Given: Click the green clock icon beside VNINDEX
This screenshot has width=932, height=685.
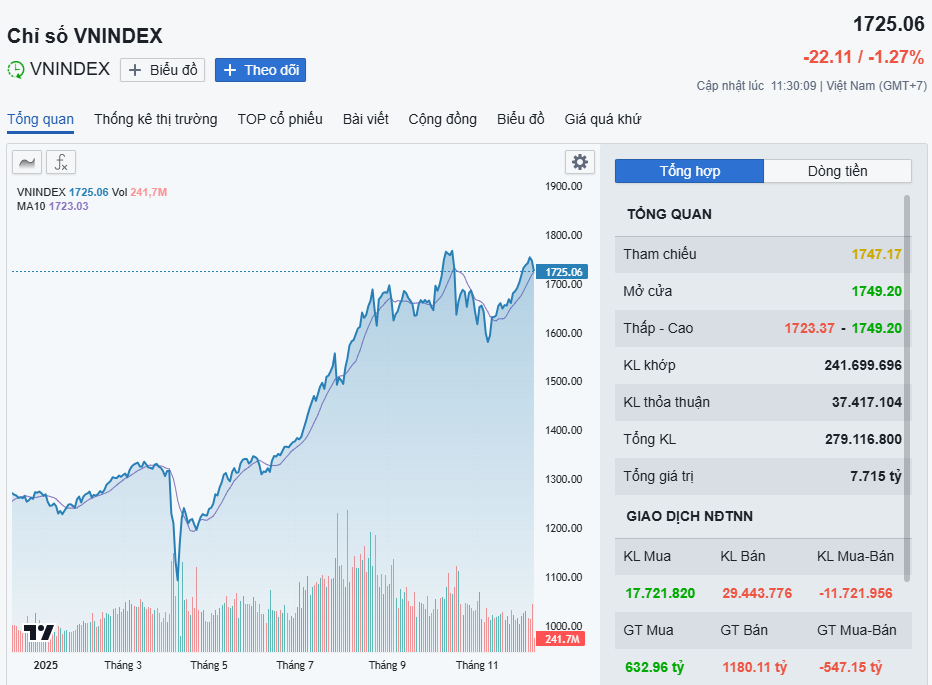Looking at the screenshot, I should click(x=16, y=70).
